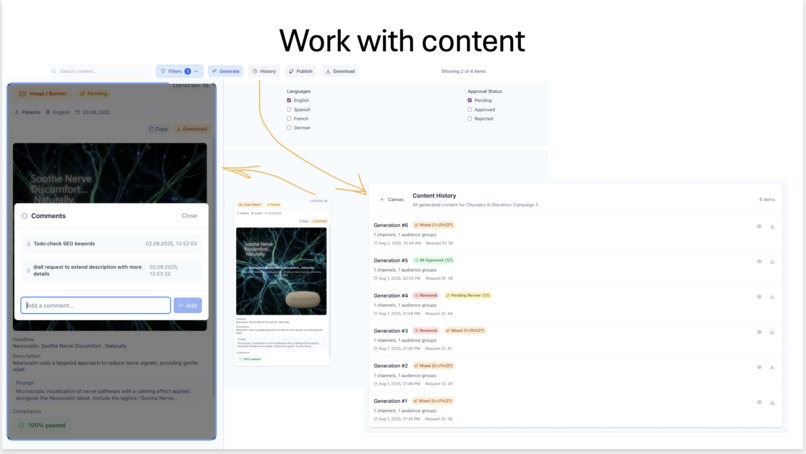Click the Publish toolbar button

pyautogui.click(x=301, y=71)
